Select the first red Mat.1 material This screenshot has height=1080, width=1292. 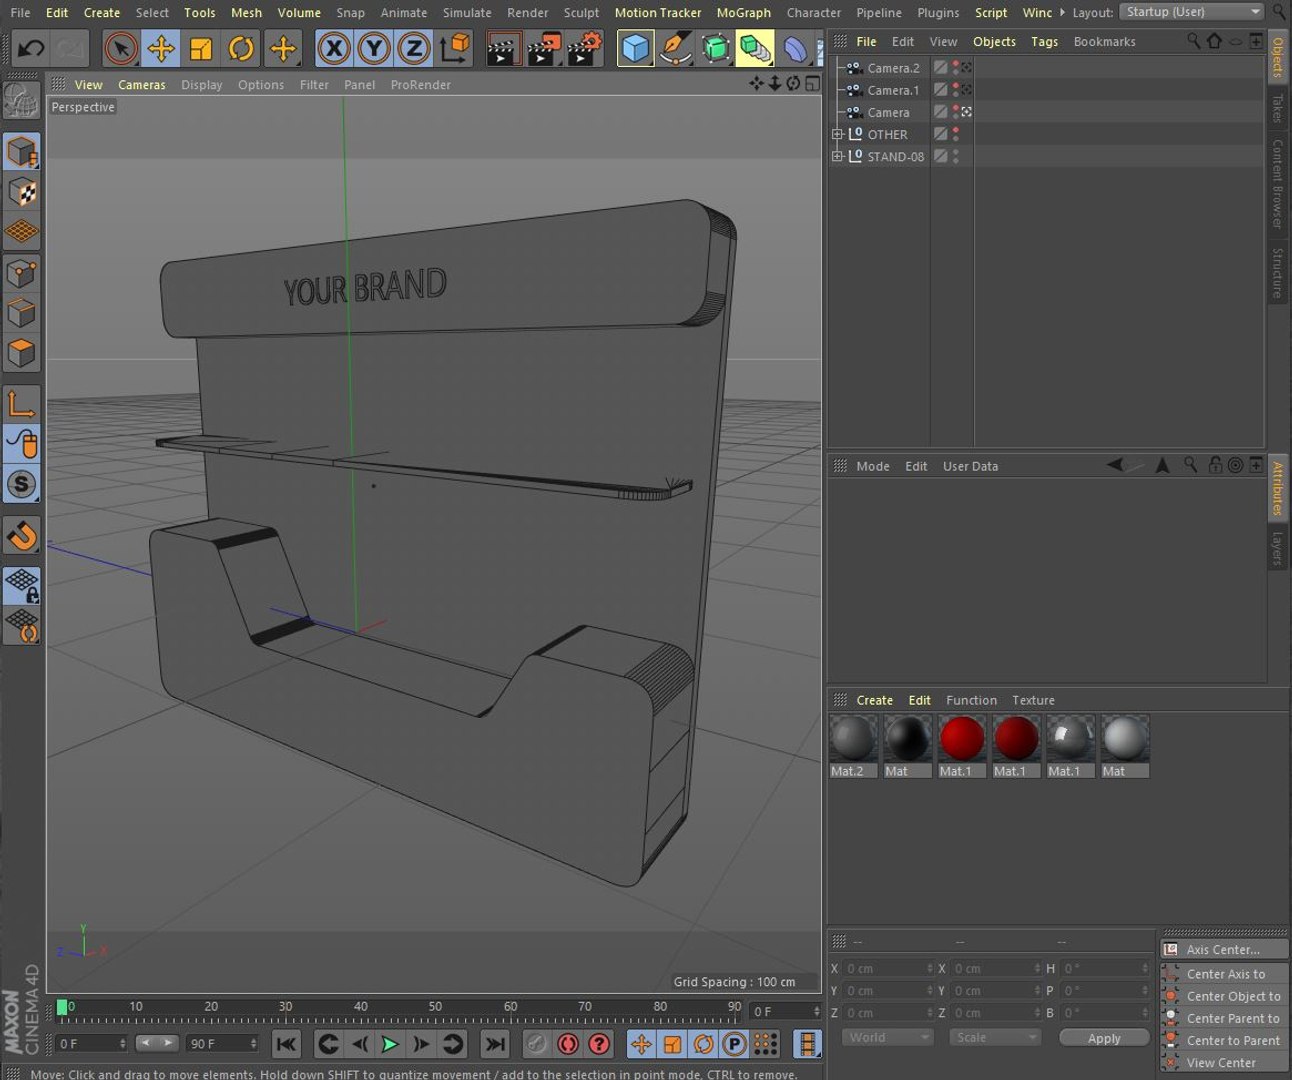click(x=962, y=746)
